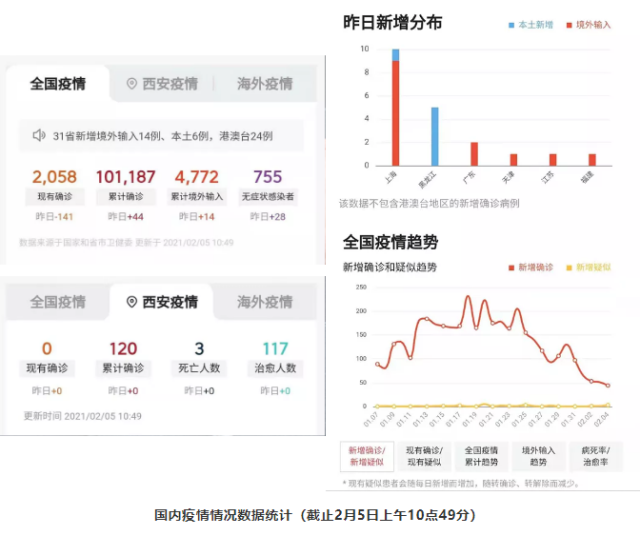This screenshot has height=536, width=640.
Task: Click the speaker icon in the announcement bar
Action: [x=39, y=135]
